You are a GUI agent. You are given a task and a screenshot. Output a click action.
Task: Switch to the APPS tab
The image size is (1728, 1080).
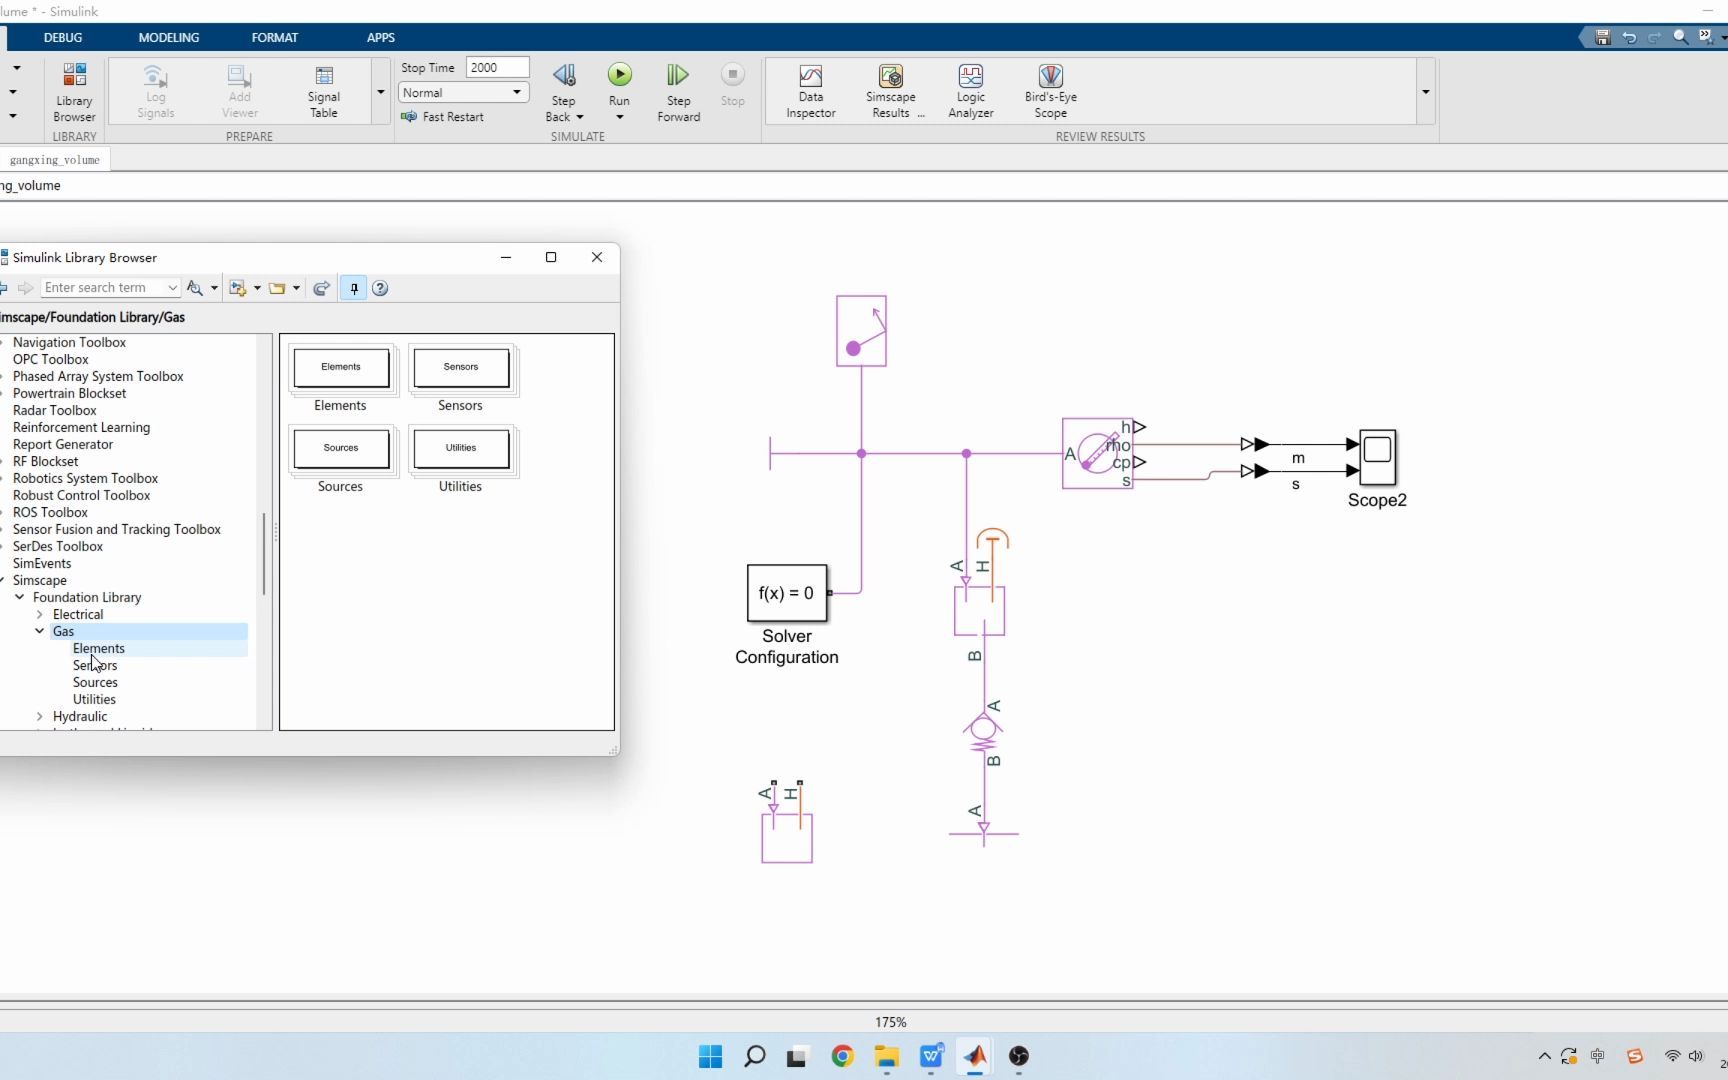(381, 37)
